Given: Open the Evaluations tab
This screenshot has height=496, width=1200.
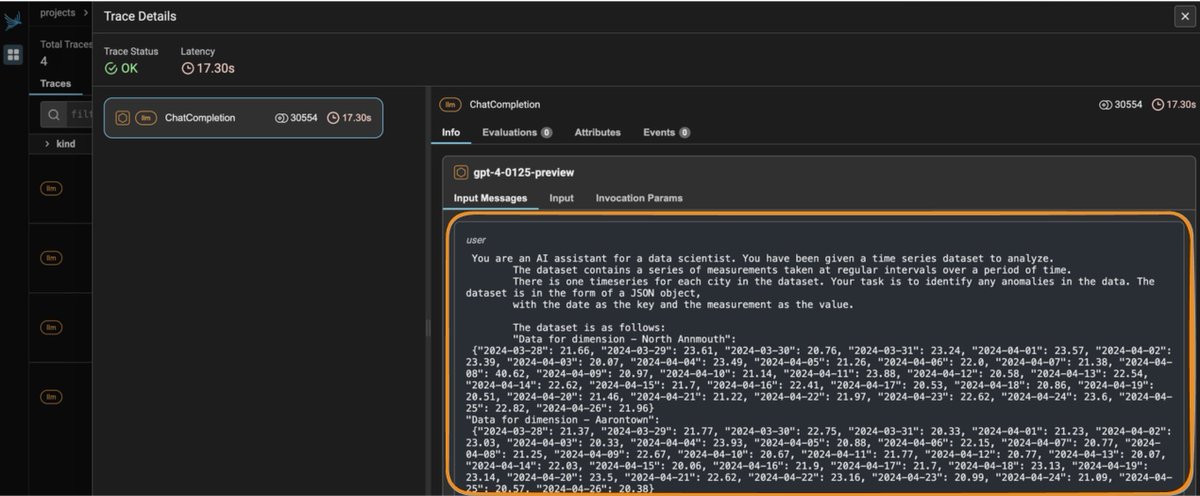Looking at the screenshot, I should pos(517,132).
